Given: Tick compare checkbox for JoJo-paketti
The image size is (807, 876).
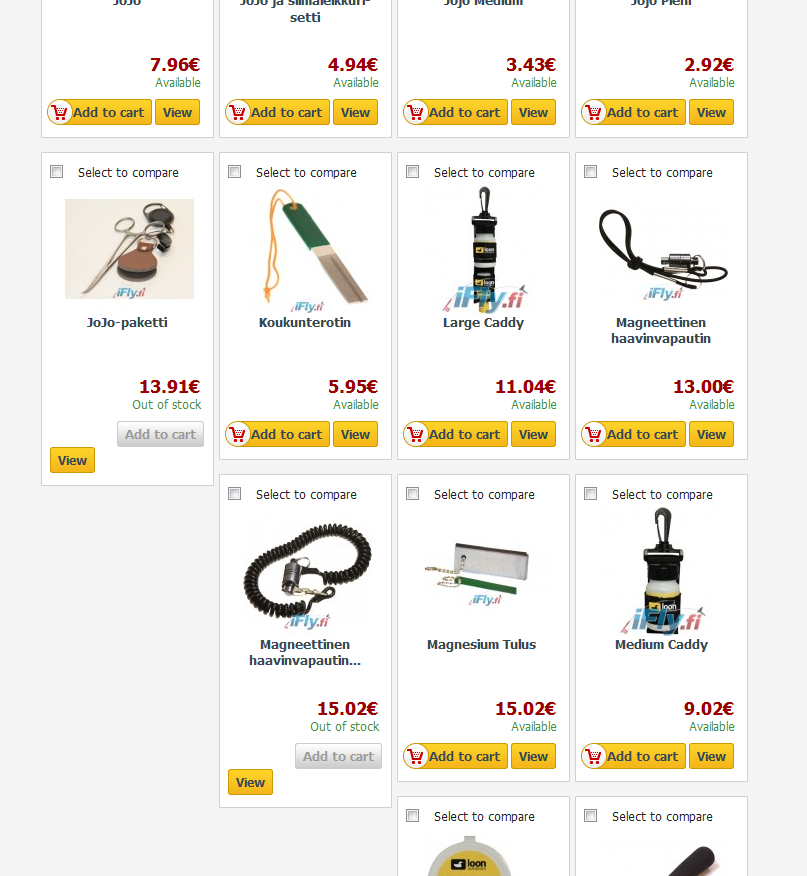Looking at the screenshot, I should tap(56, 172).
